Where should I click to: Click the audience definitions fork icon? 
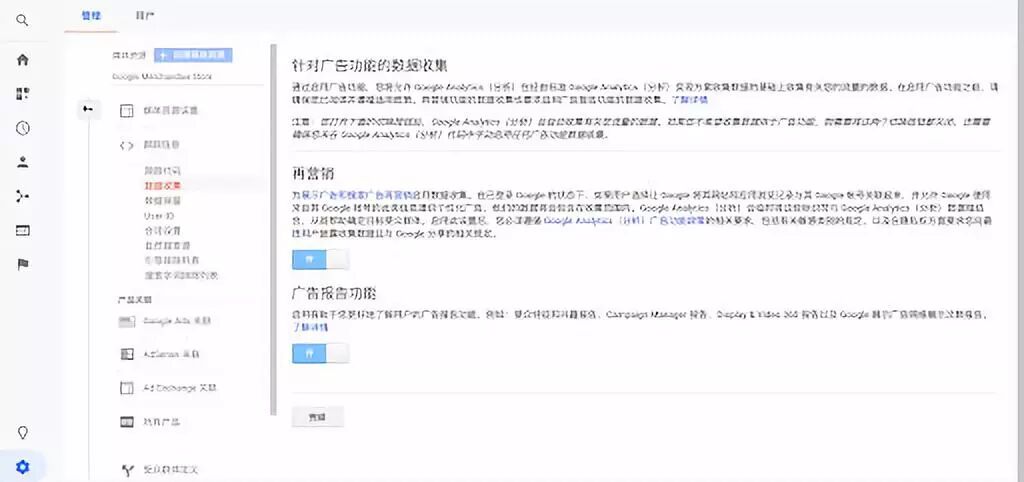127,470
